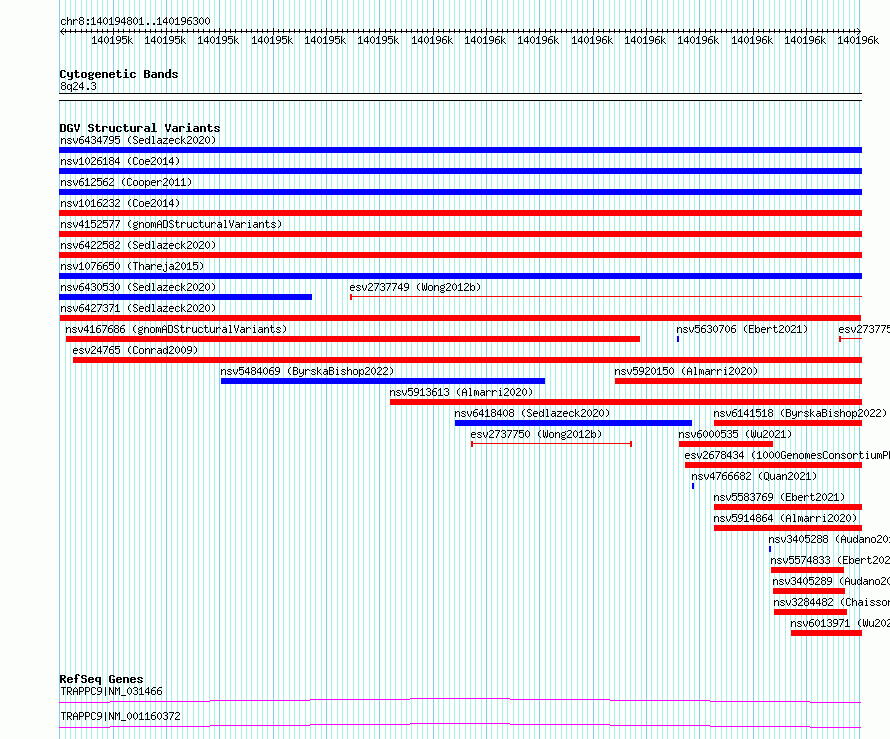The image size is (890, 739).
Task: Click the blue bar of nsv6430530
Action: [x=186, y=297]
